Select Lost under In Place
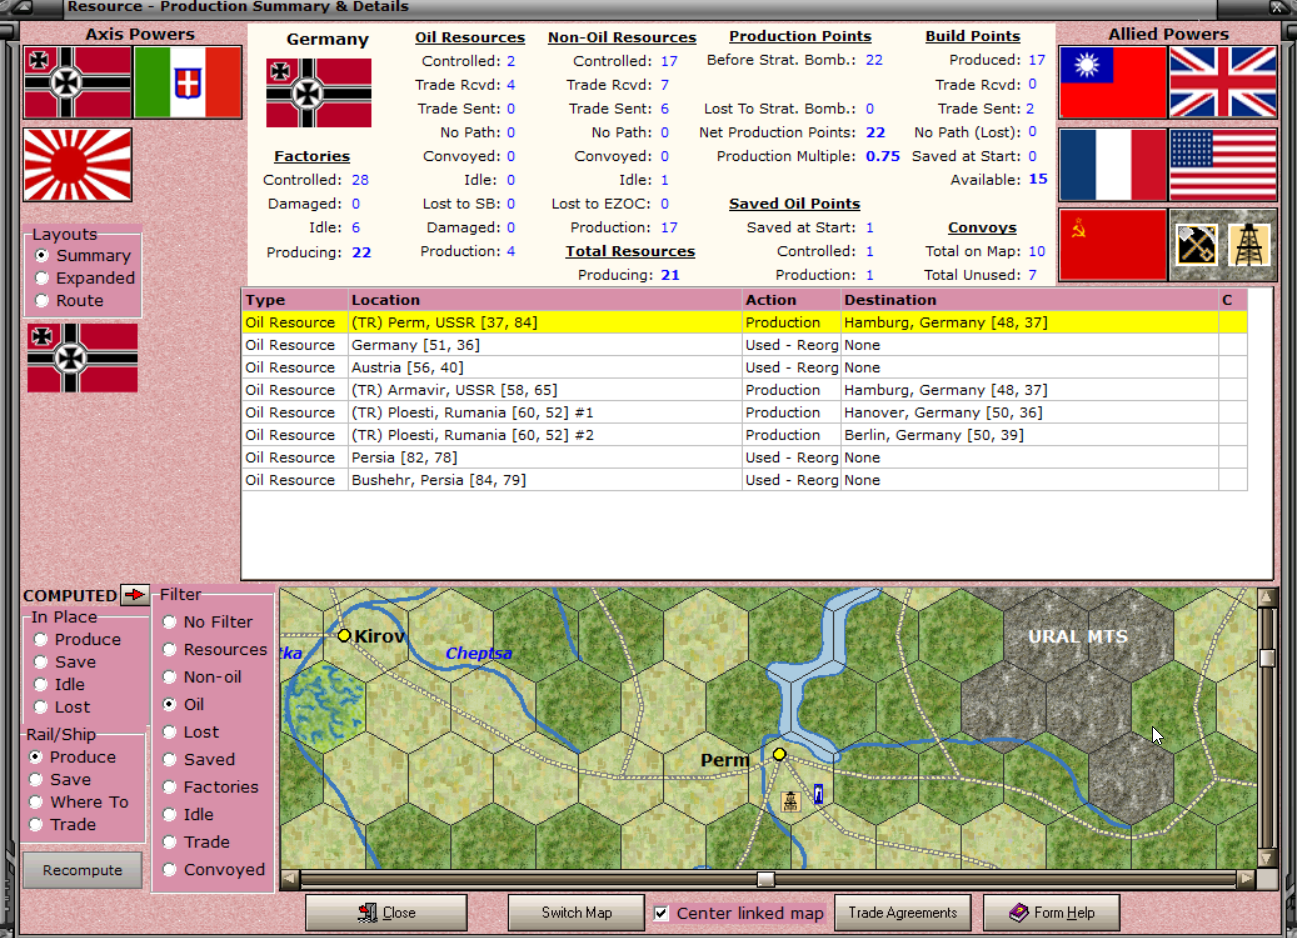 coord(62,707)
